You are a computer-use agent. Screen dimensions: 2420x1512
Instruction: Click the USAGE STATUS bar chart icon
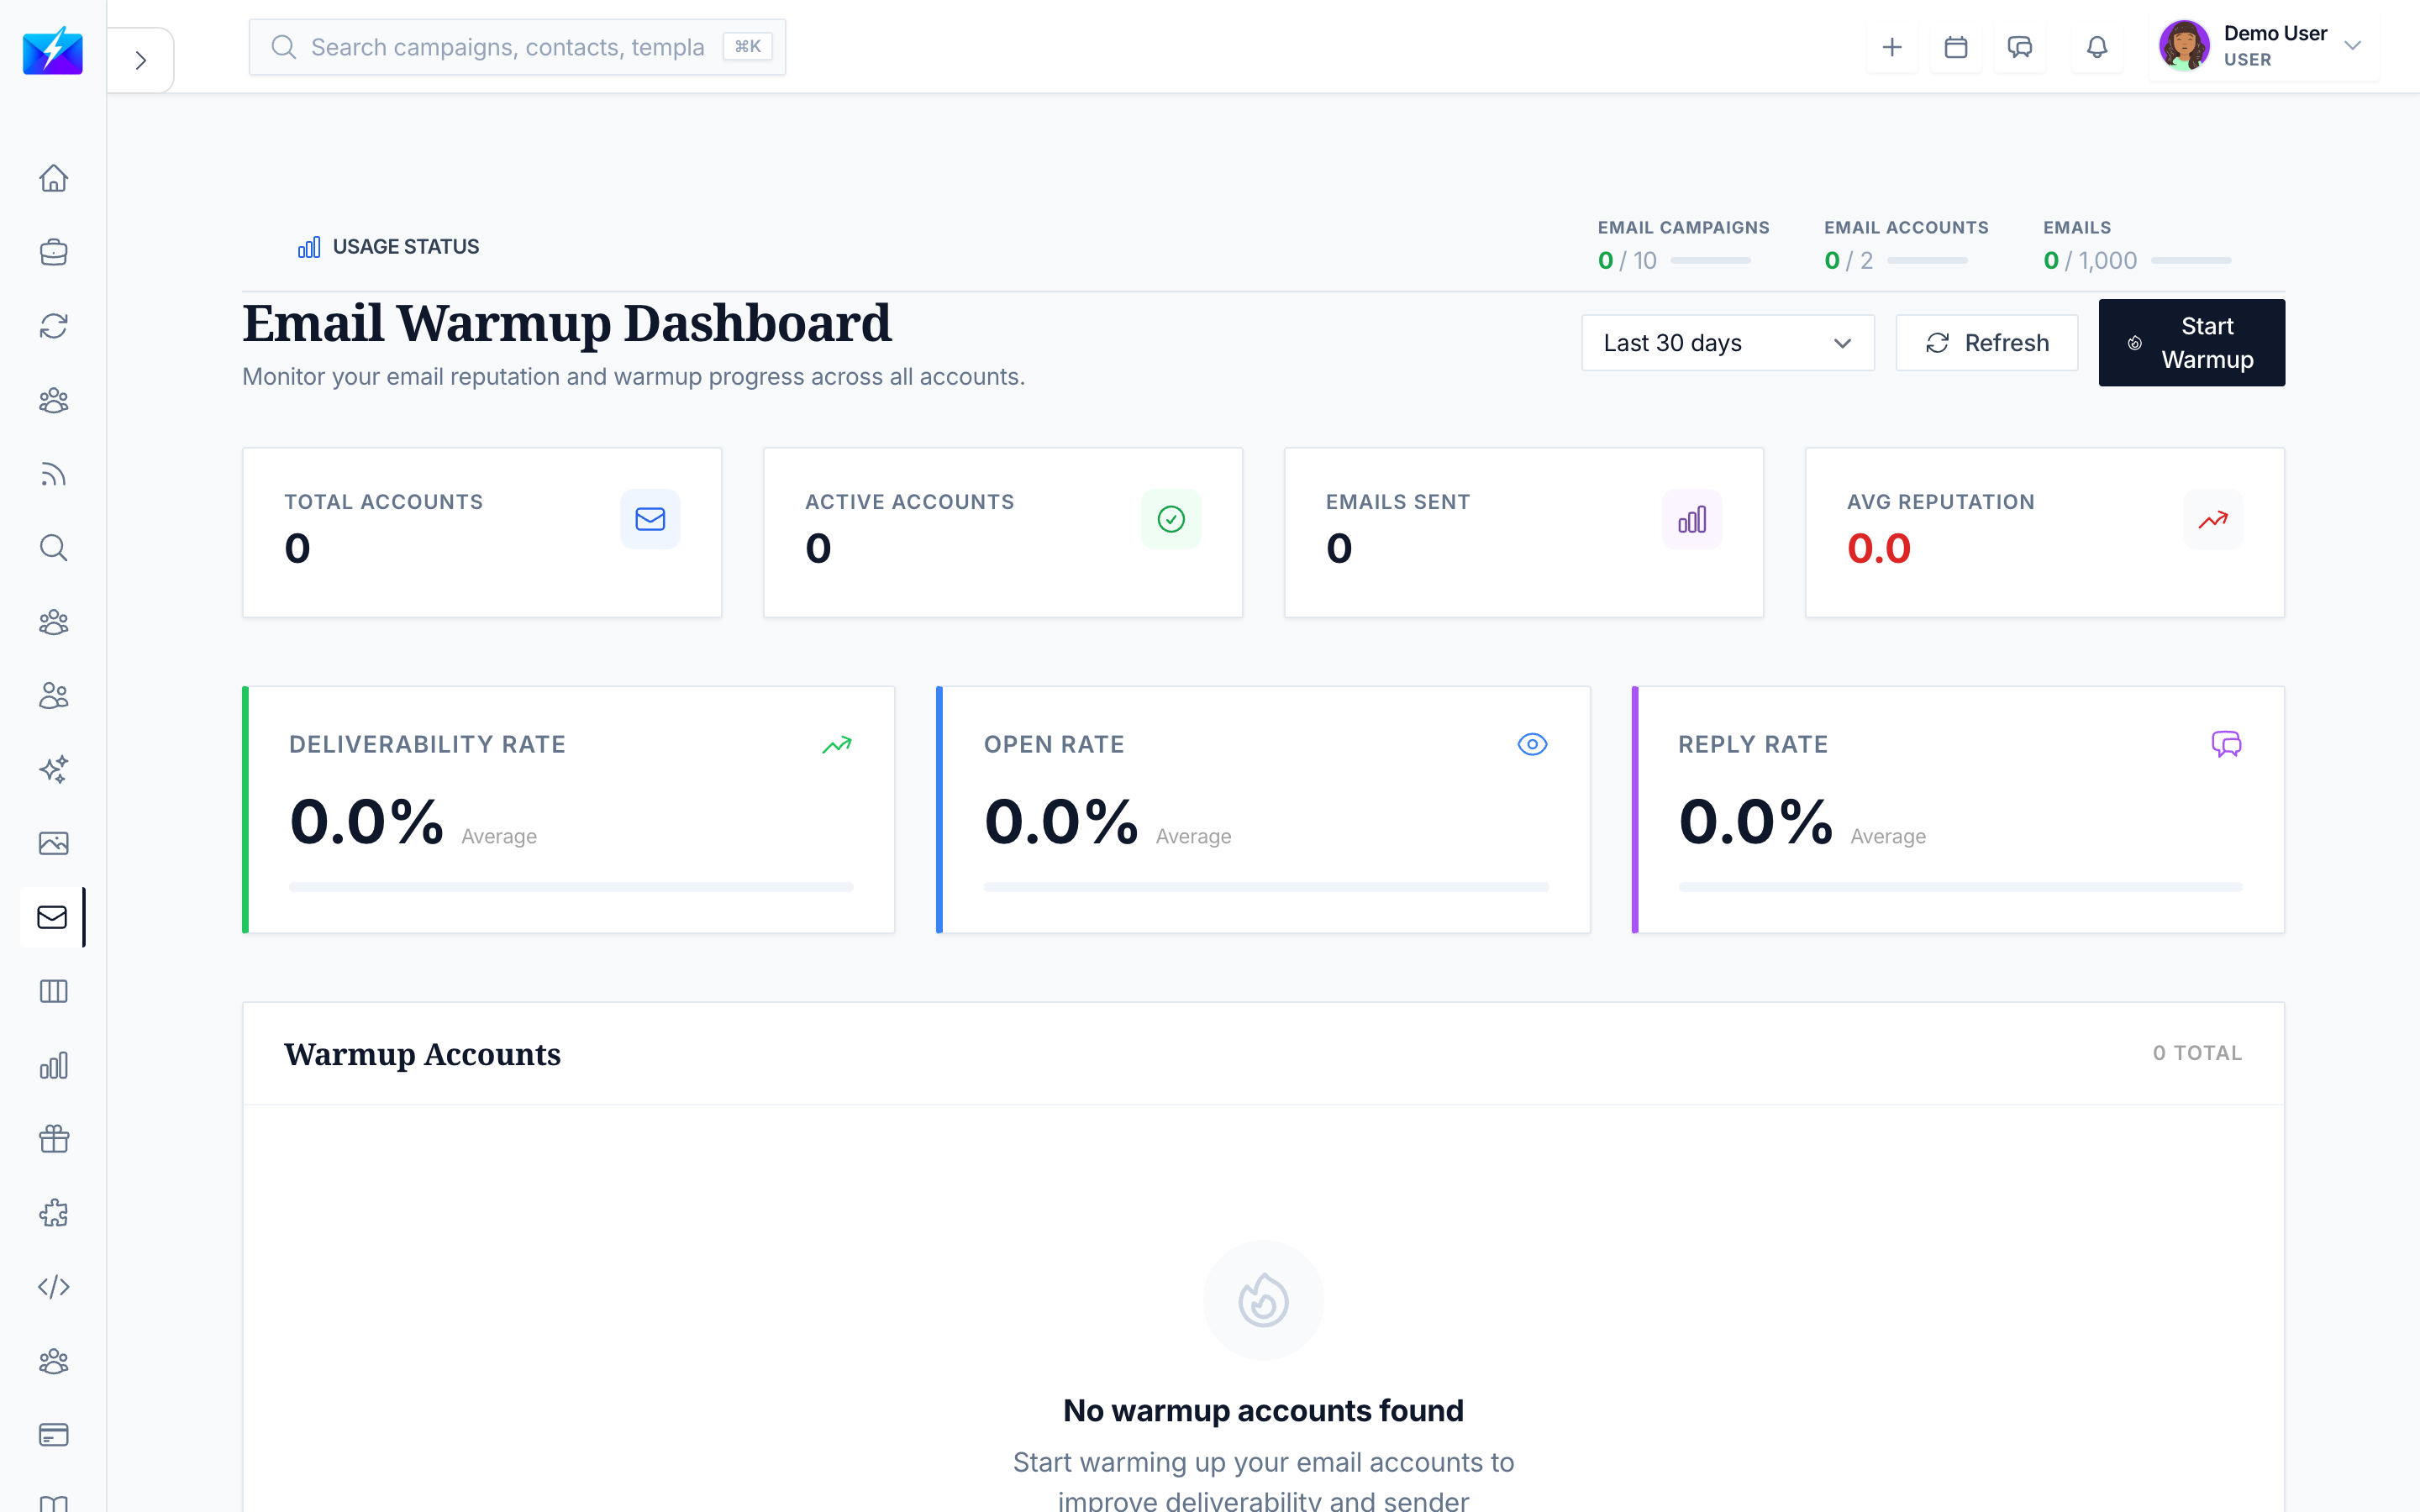(x=309, y=247)
